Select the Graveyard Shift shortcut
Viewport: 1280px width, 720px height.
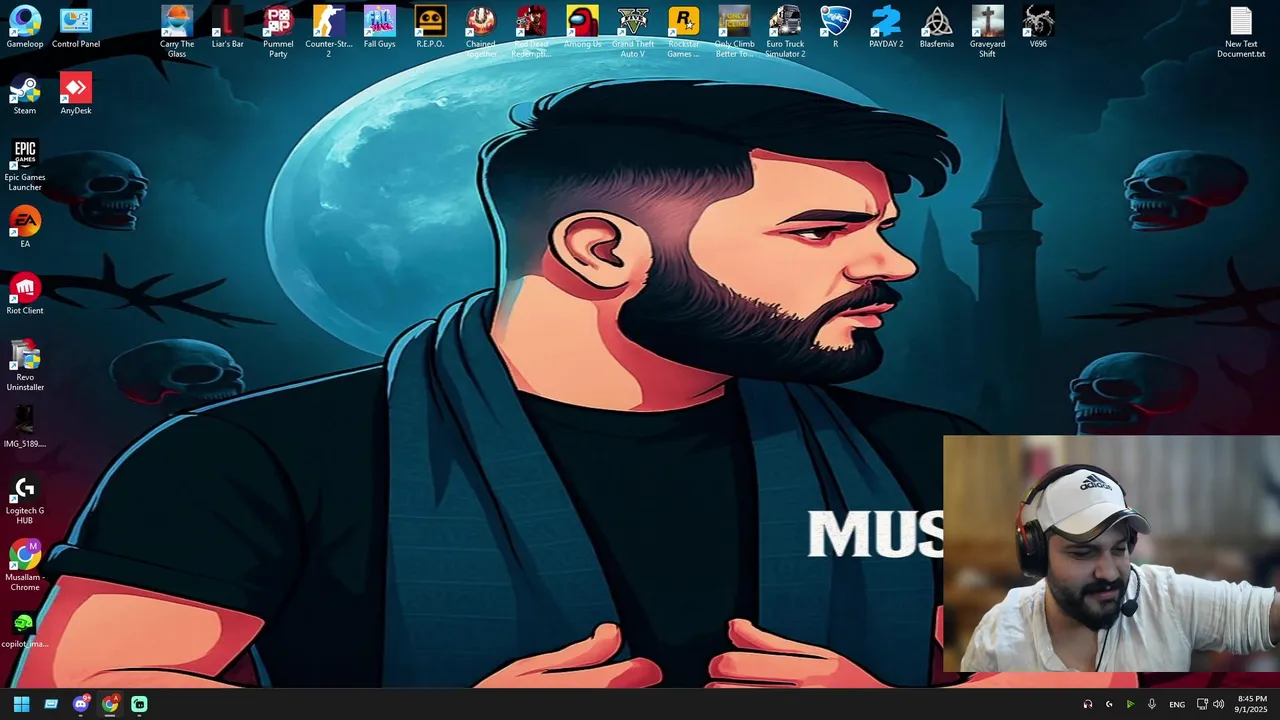pos(987,32)
